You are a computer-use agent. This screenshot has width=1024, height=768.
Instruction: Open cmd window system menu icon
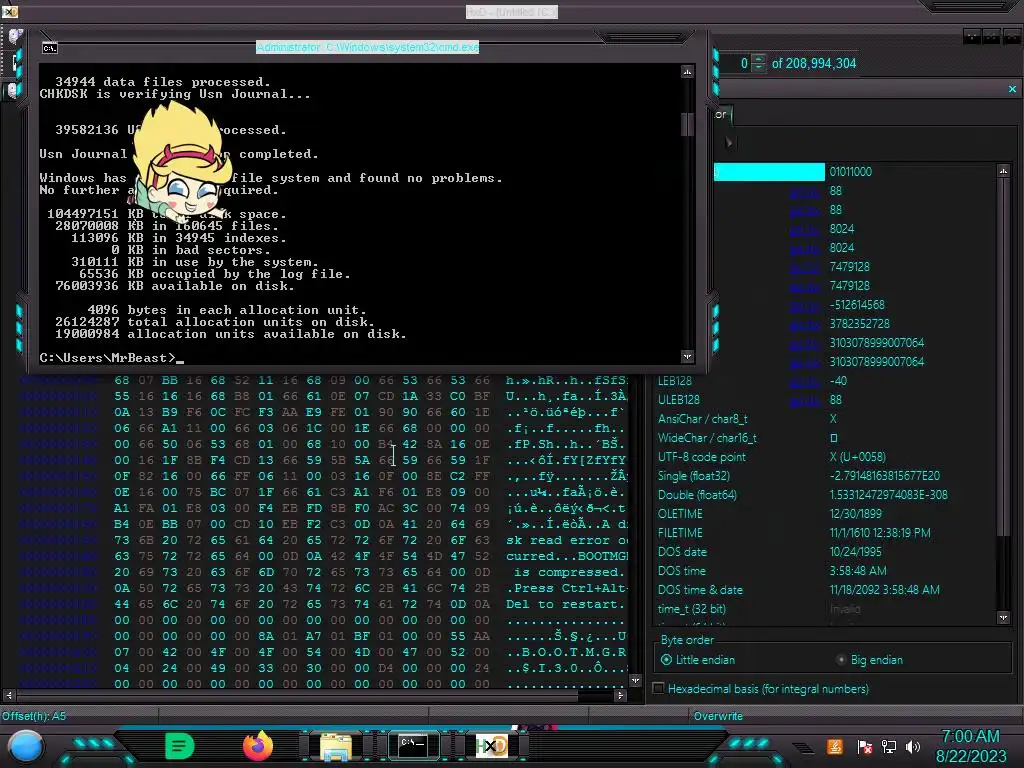[50, 48]
